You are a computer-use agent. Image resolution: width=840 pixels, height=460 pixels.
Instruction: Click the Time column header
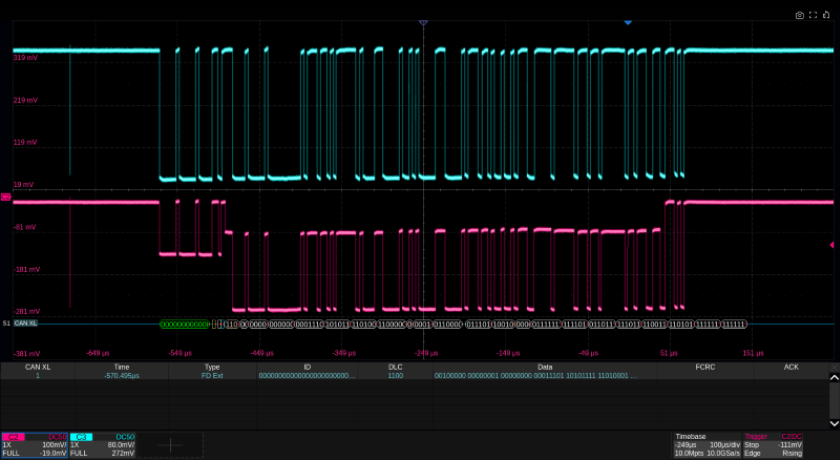(122, 367)
